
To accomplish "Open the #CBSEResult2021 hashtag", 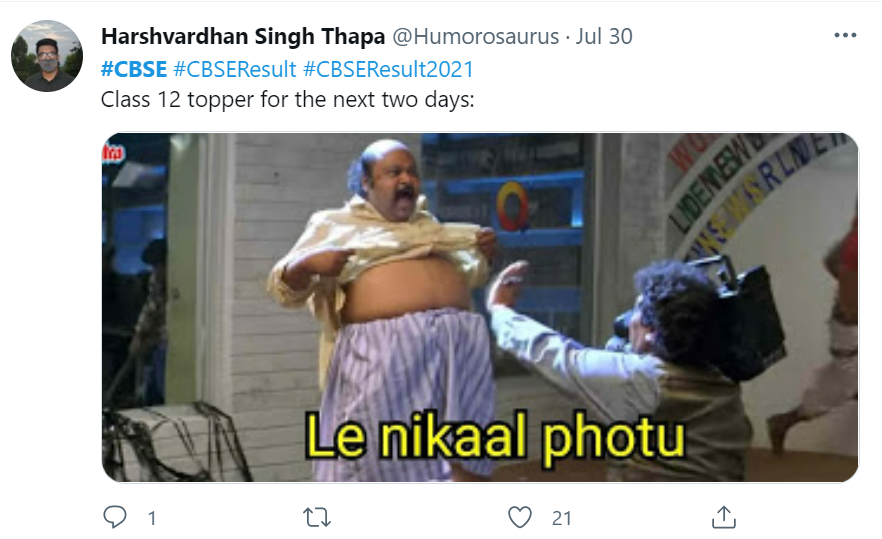I will [388, 69].
